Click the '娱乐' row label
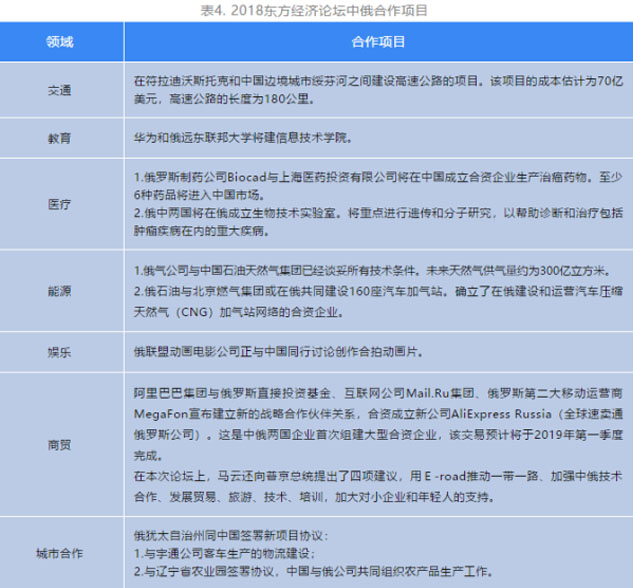 [x=60, y=352]
